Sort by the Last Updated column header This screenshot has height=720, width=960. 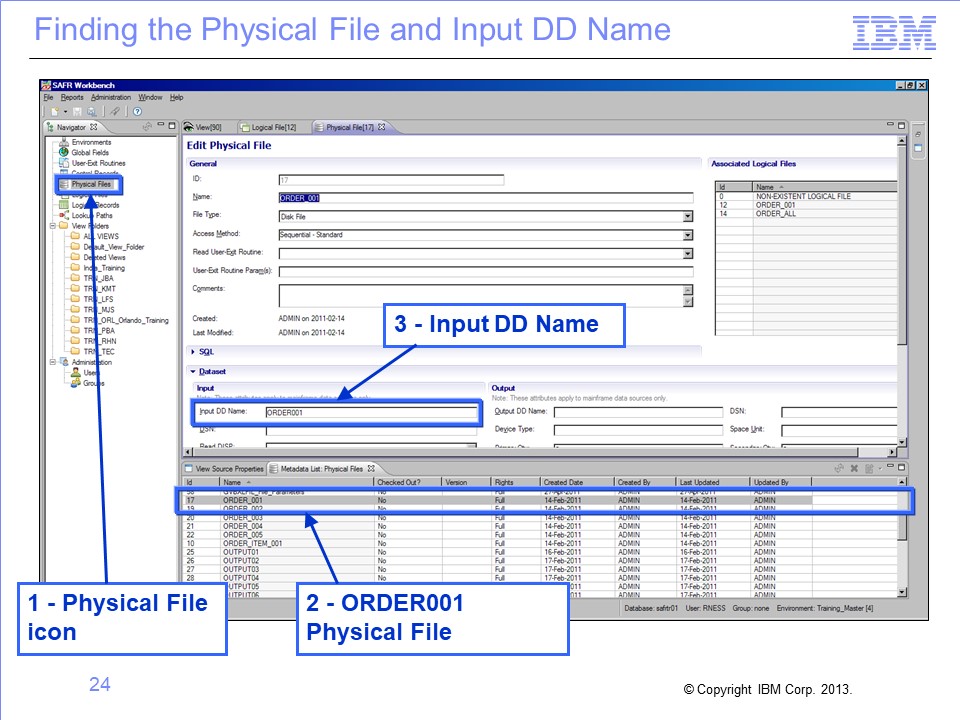click(x=713, y=482)
